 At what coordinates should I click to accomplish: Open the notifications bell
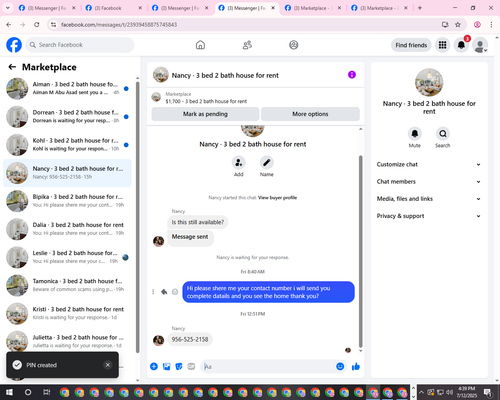(x=461, y=45)
